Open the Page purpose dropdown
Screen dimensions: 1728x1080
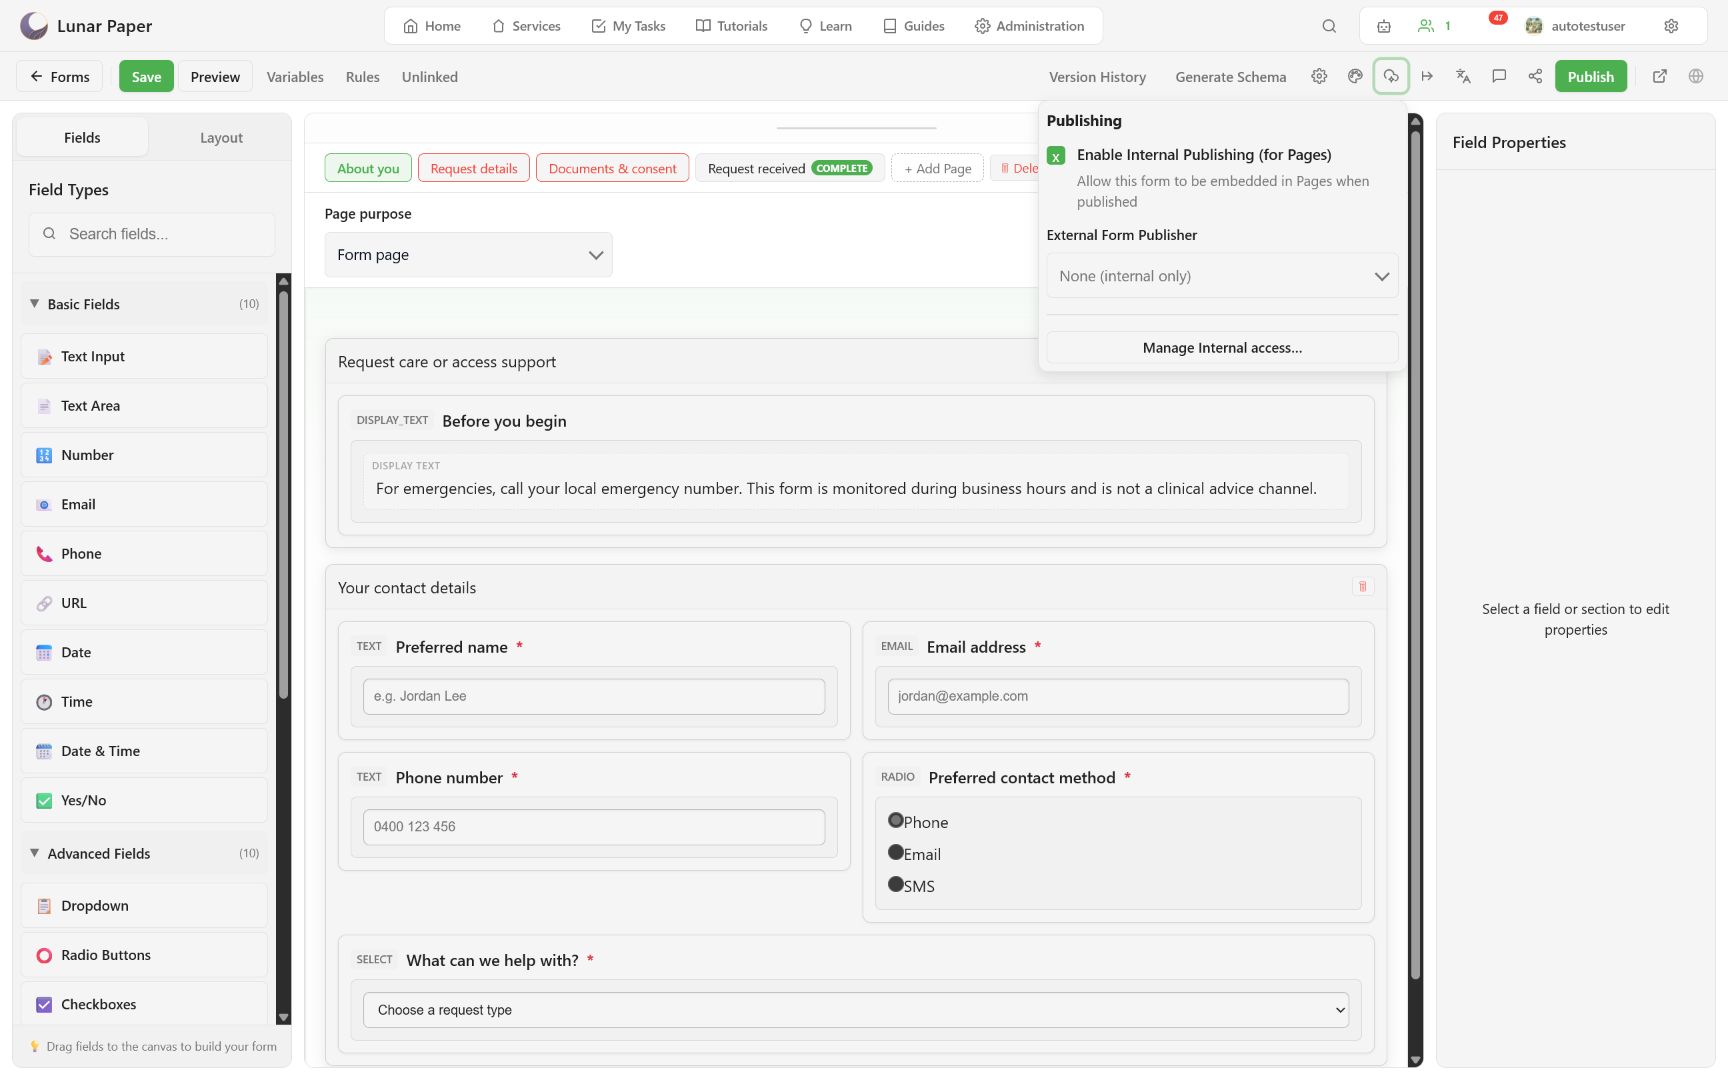[x=468, y=255]
